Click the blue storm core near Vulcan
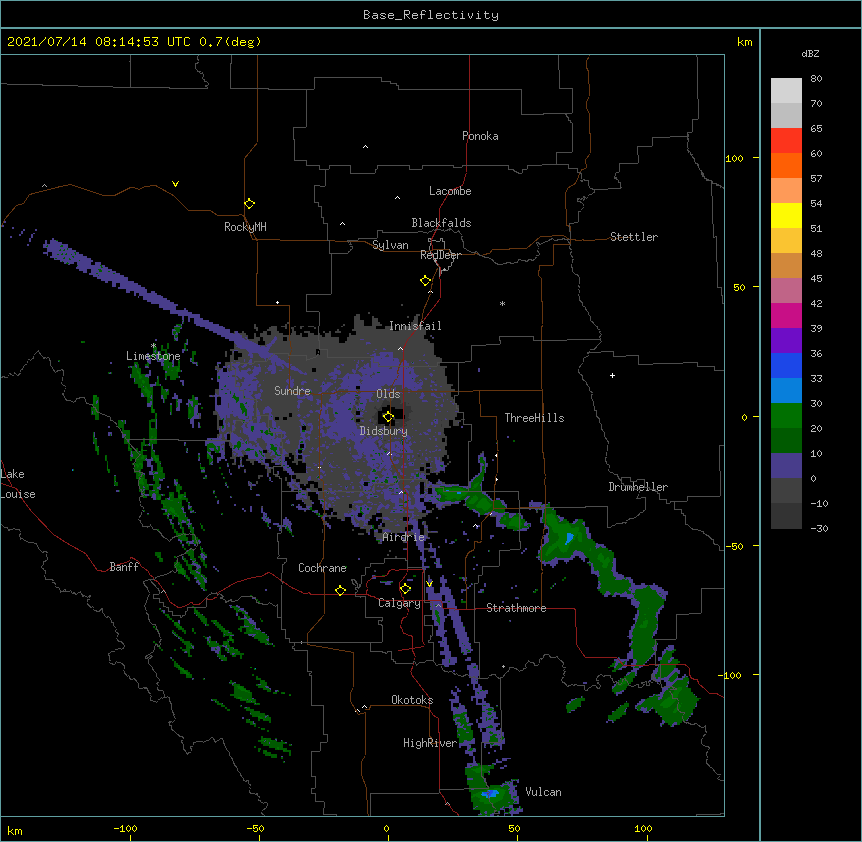862x842 pixels. [x=489, y=794]
